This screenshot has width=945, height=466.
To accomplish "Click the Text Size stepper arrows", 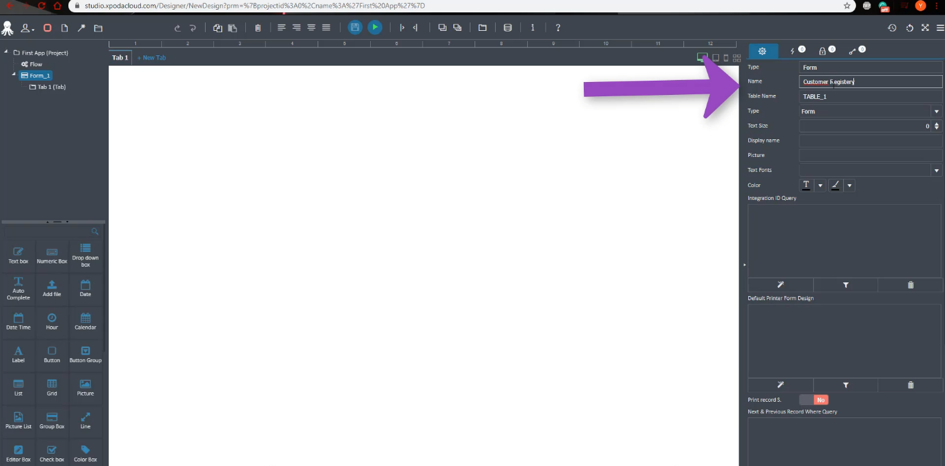I will (937, 126).
